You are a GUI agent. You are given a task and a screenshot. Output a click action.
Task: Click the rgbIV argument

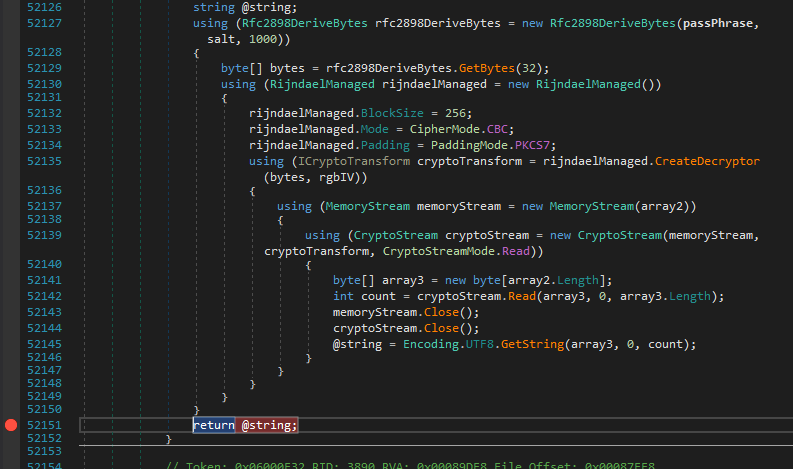[336, 178]
